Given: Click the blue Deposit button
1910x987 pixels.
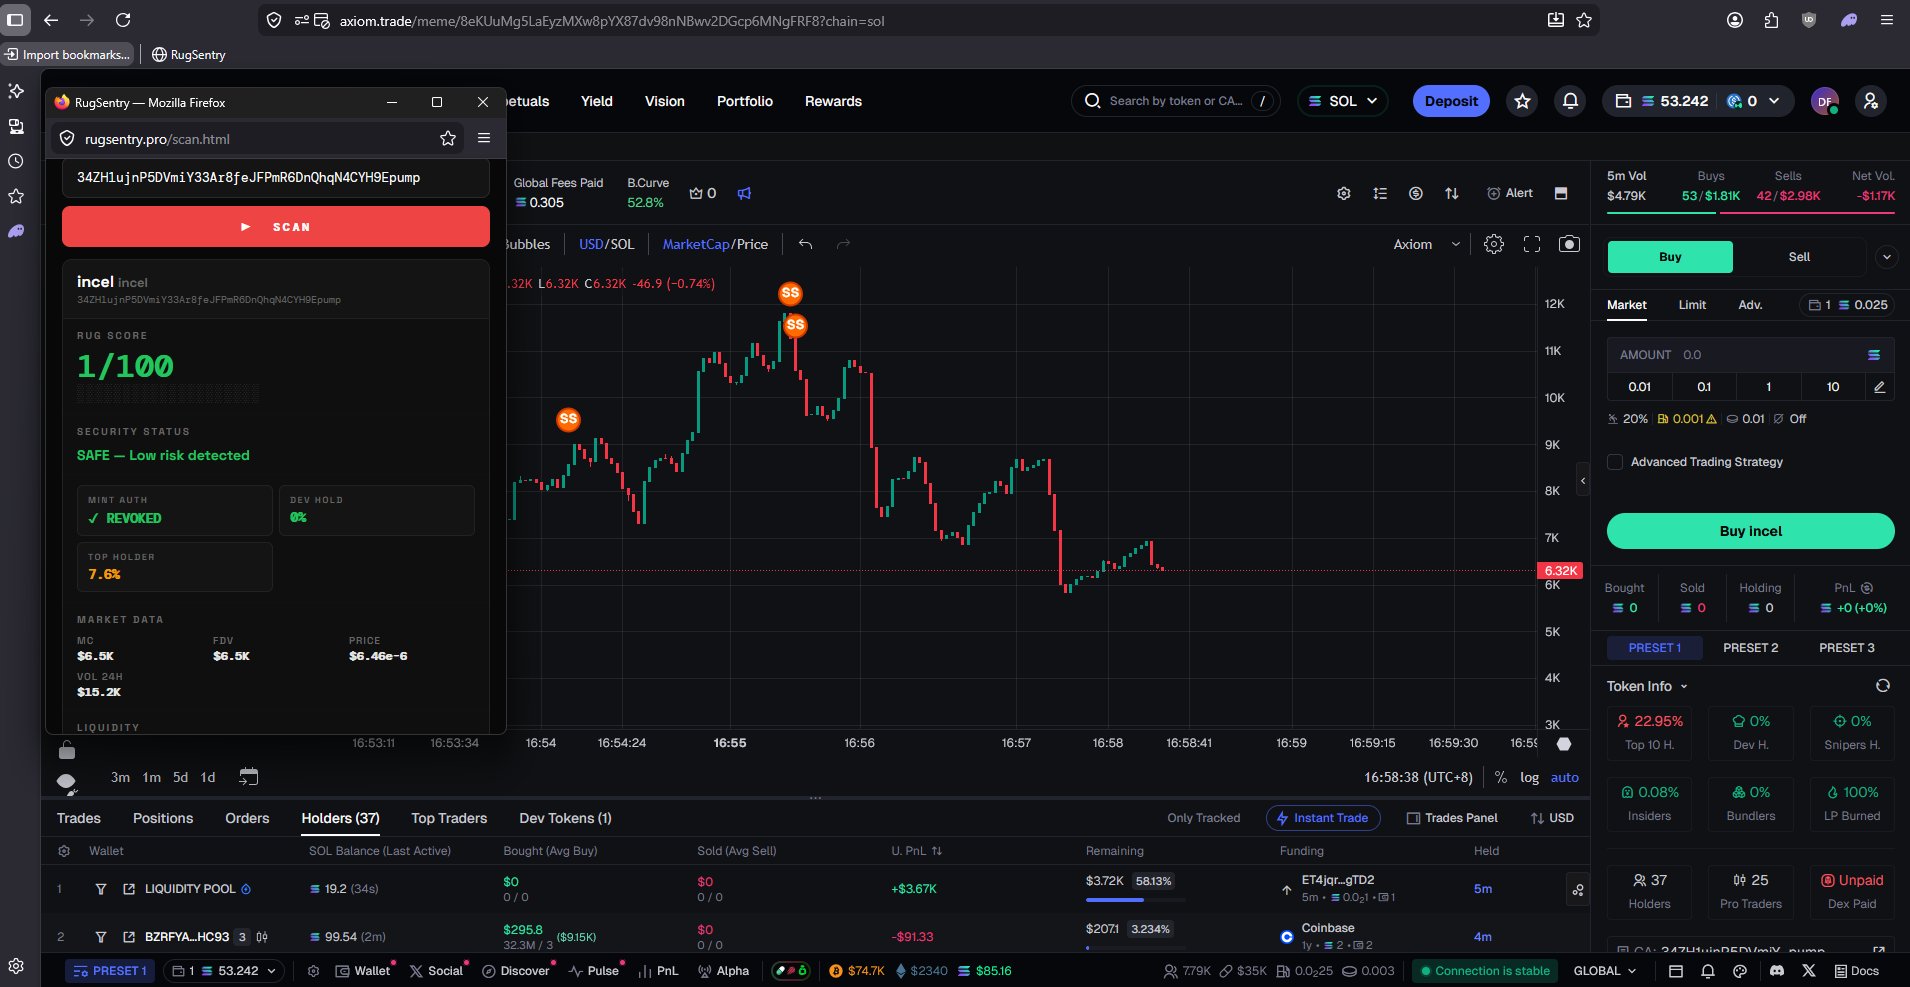Looking at the screenshot, I should (x=1451, y=101).
